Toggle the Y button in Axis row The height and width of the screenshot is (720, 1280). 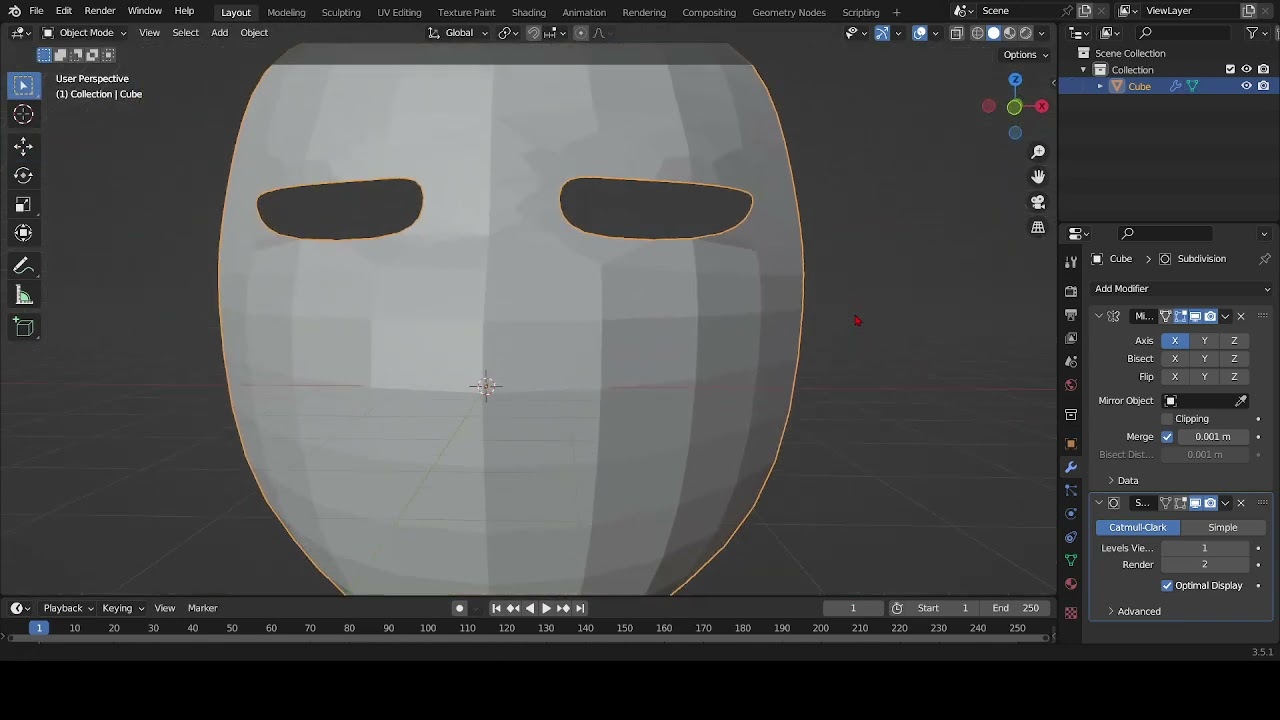(x=1204, y=341)
